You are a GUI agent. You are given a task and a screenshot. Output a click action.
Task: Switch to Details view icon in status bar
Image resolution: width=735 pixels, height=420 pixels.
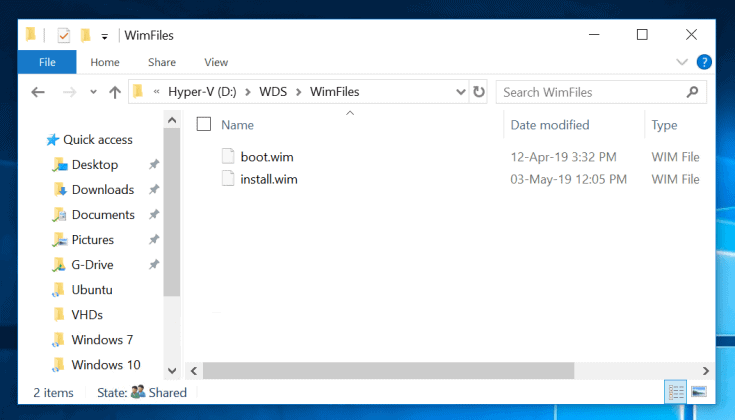(675, 392)
